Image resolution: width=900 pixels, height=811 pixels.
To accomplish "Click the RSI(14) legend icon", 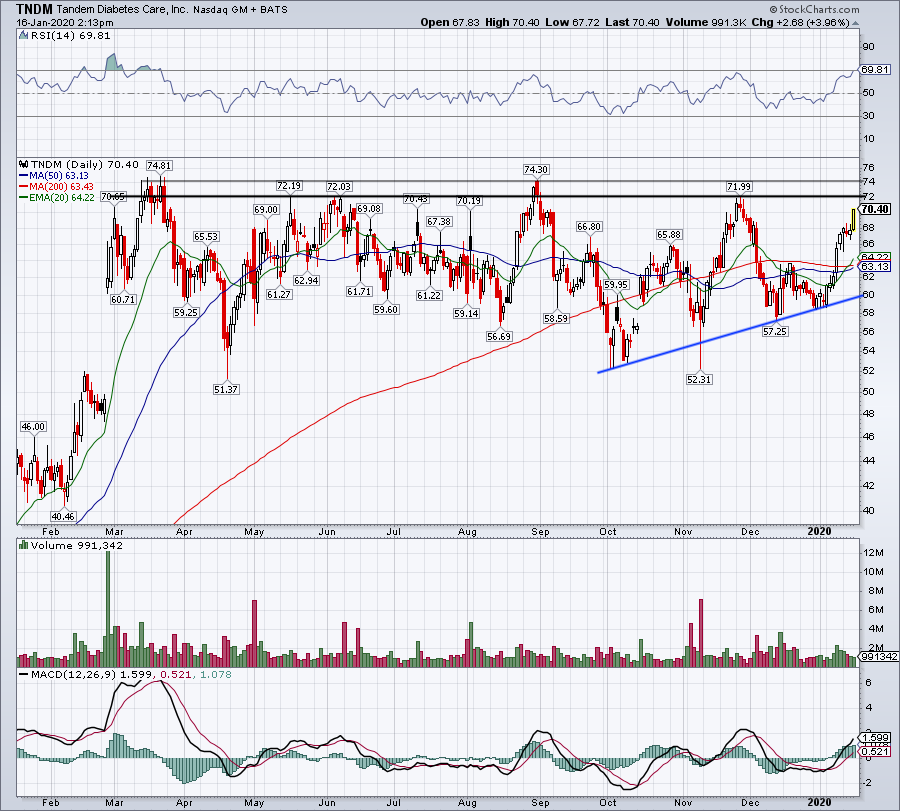I will tap(23, 36).
